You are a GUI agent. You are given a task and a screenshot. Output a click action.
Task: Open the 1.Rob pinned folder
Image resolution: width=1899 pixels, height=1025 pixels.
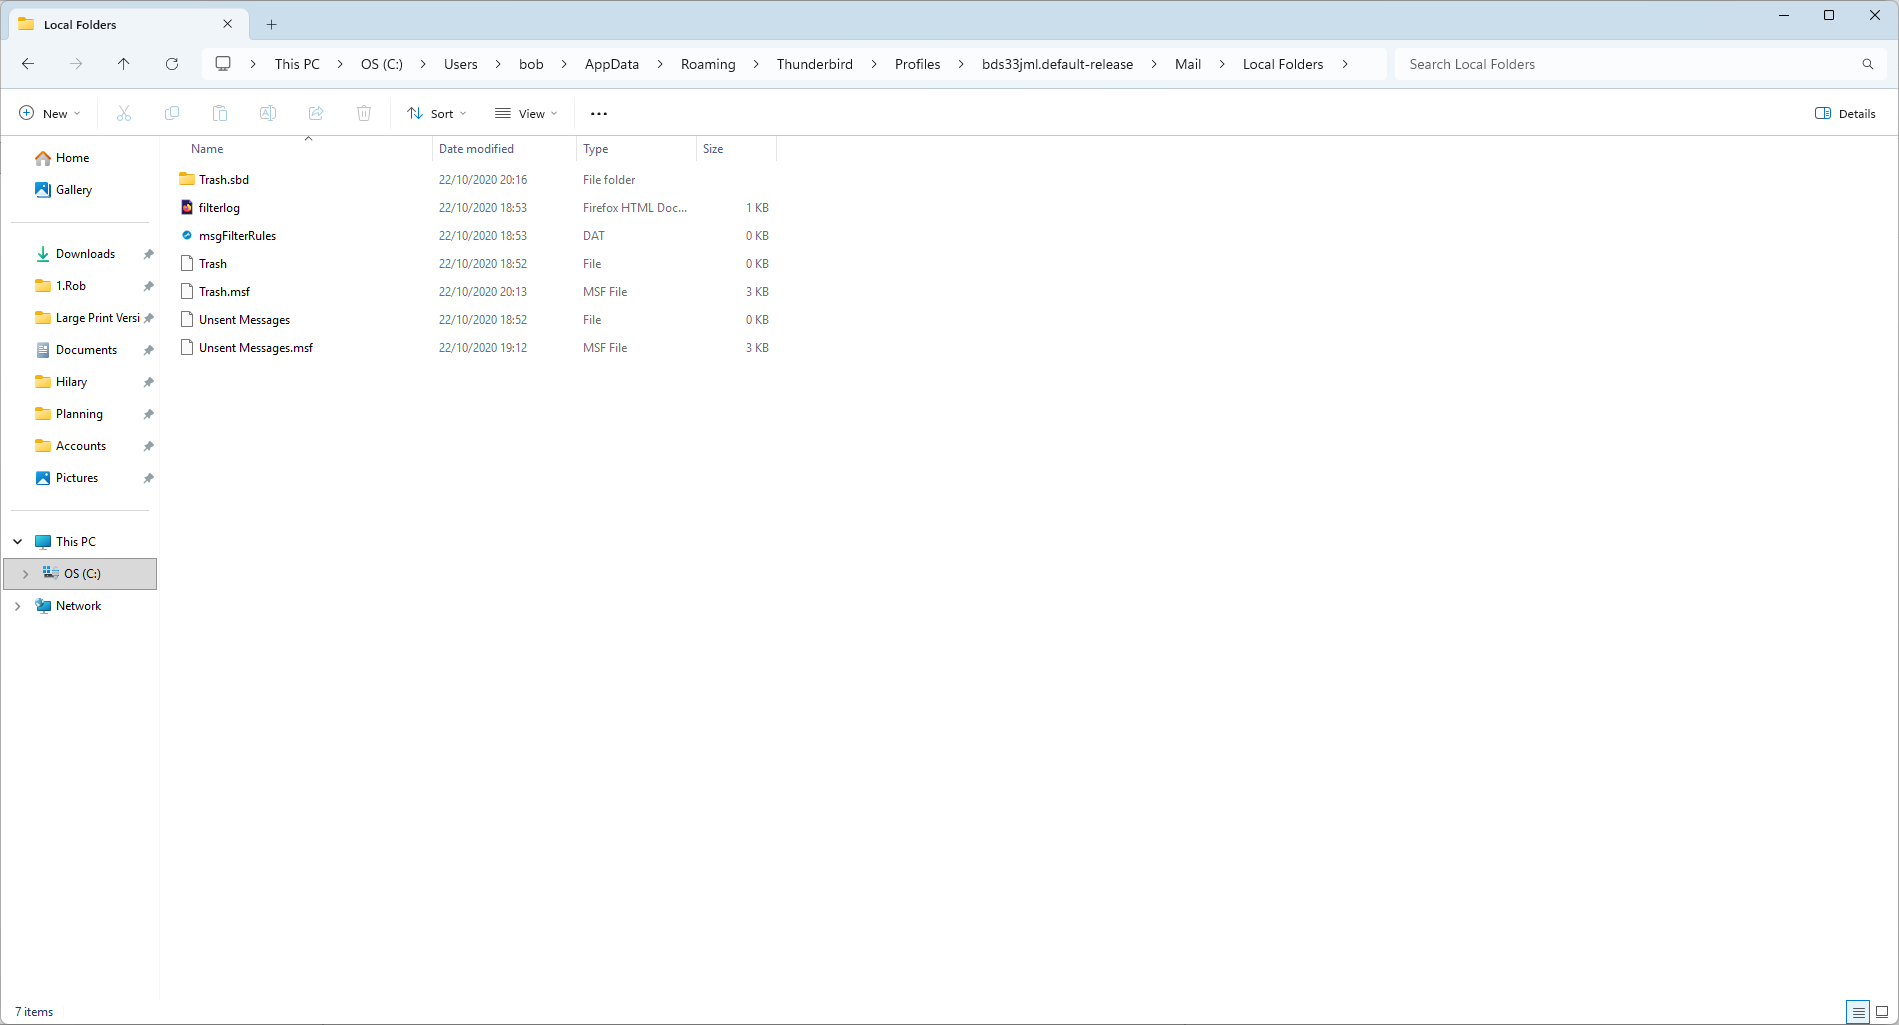[x=71, y=286]
